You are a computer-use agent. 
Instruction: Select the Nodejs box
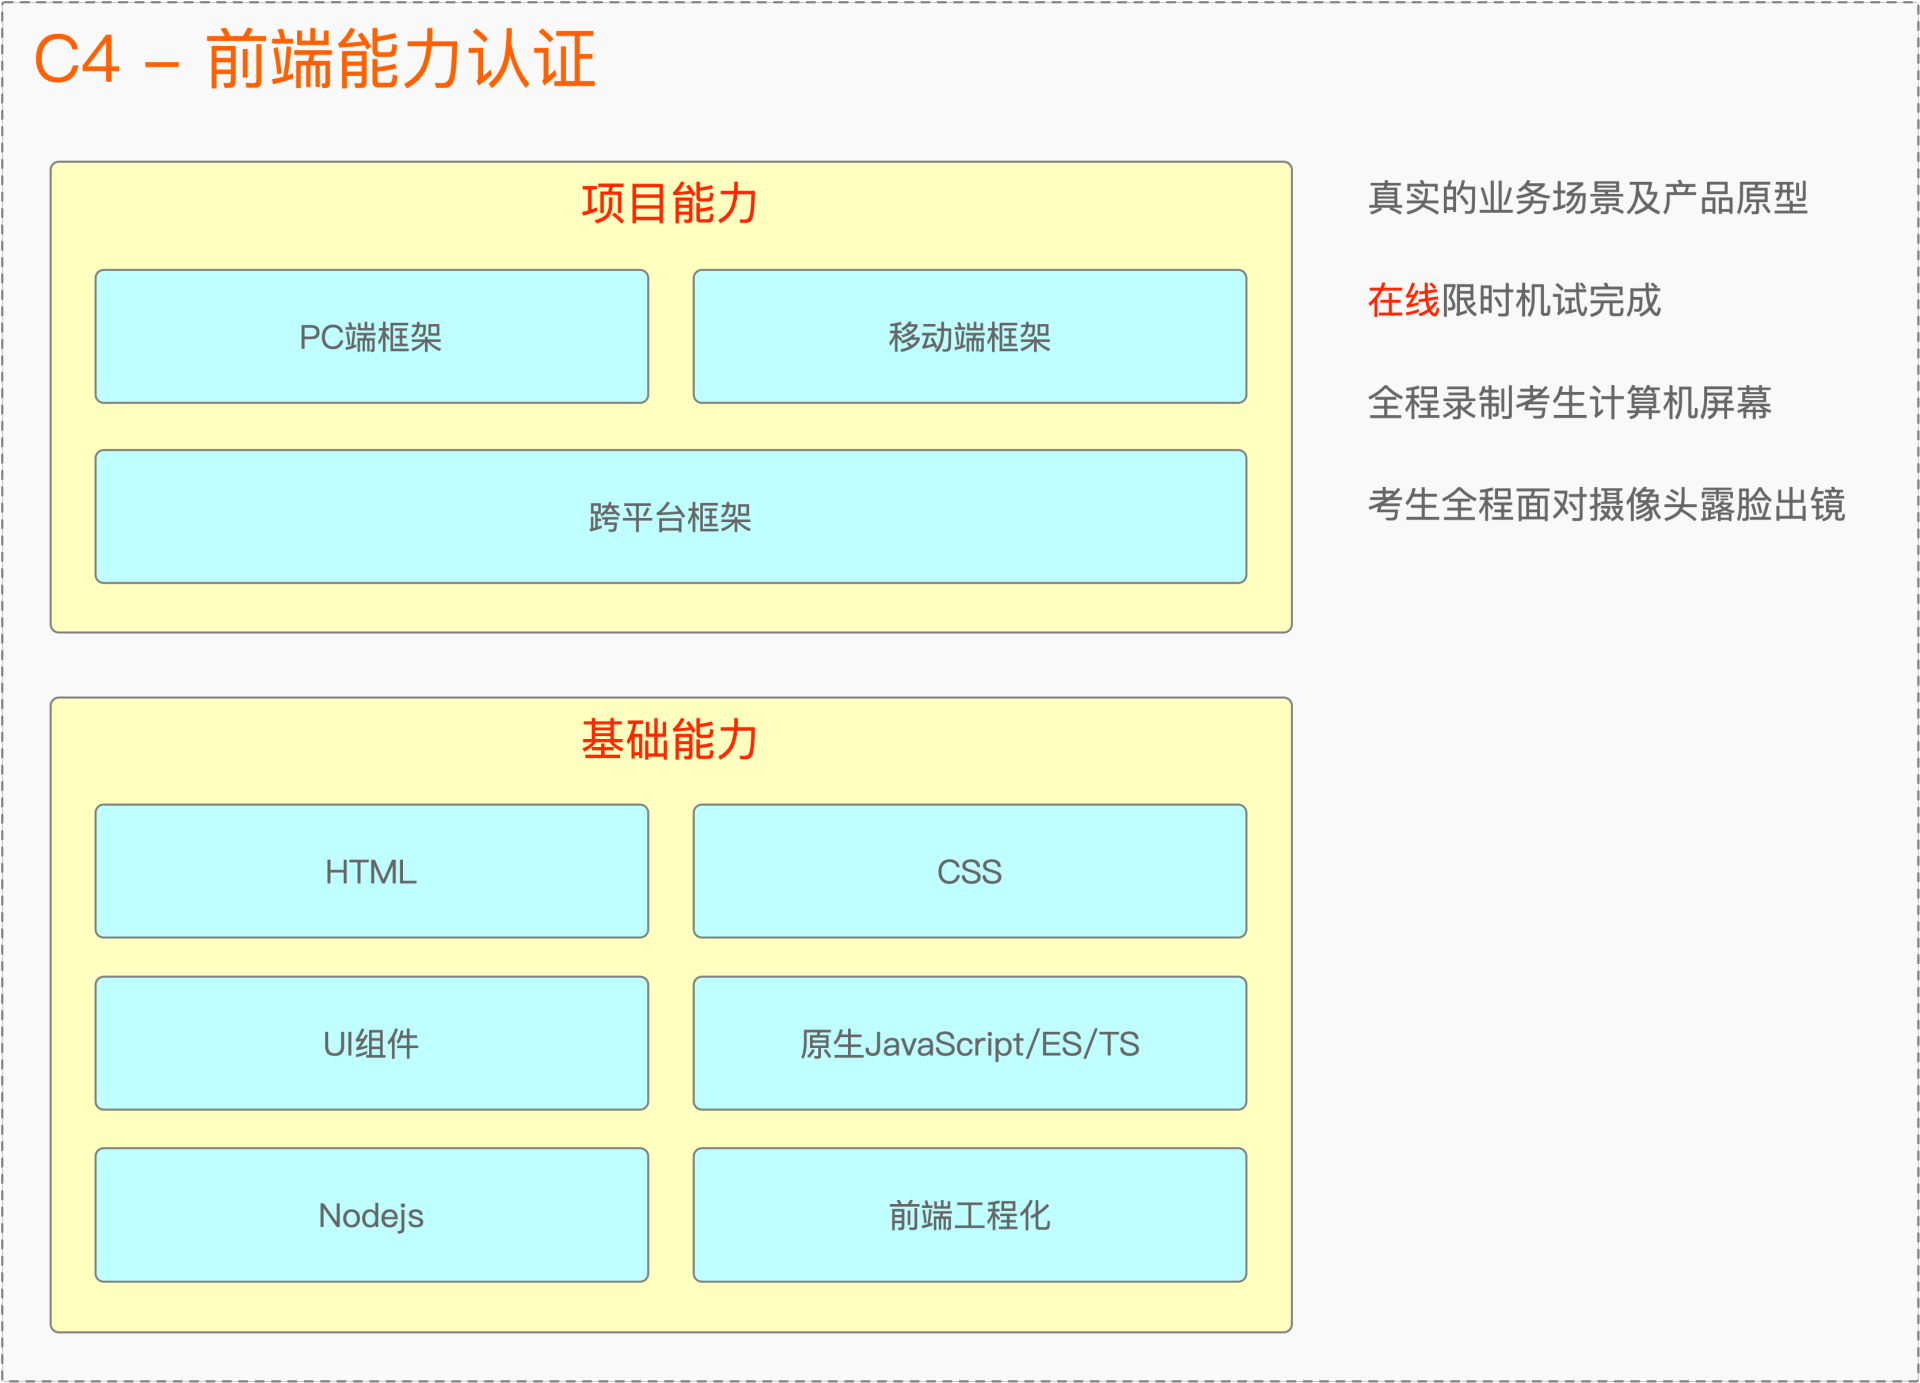tap(371, 1215)
